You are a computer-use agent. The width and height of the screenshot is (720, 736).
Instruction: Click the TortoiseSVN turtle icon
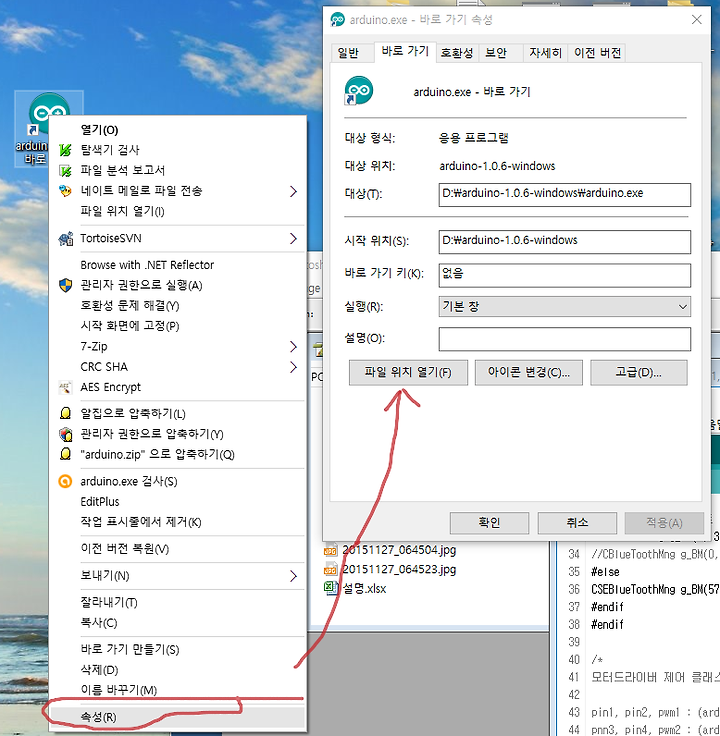pos(65,238)
